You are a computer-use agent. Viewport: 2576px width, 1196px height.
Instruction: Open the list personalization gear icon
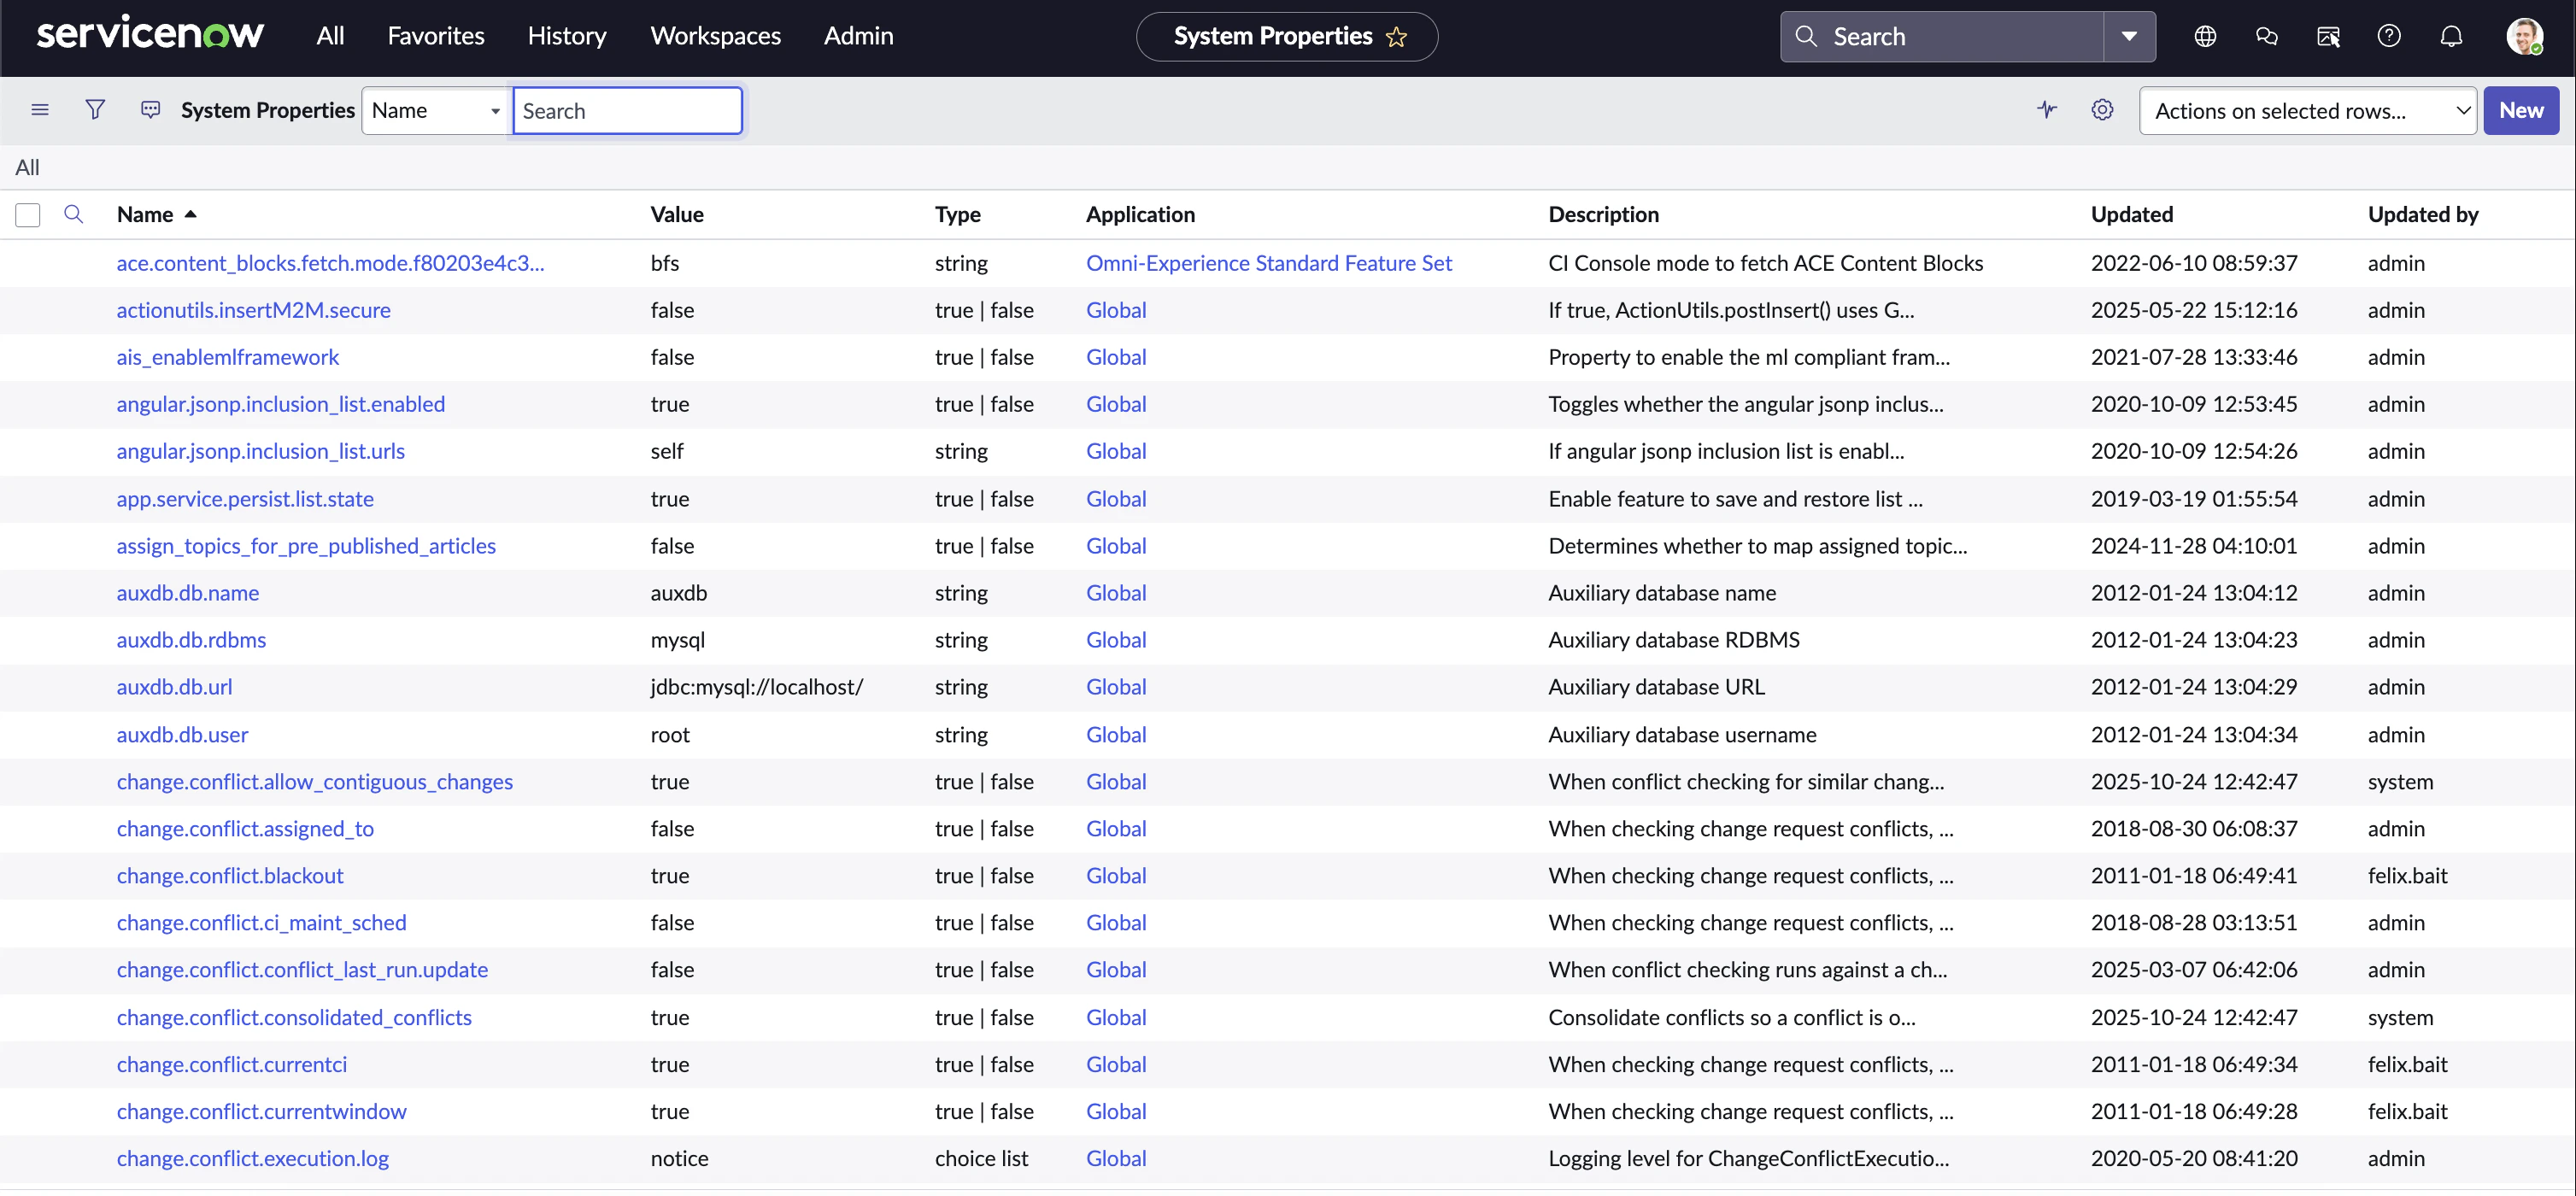click(2102, 110)
